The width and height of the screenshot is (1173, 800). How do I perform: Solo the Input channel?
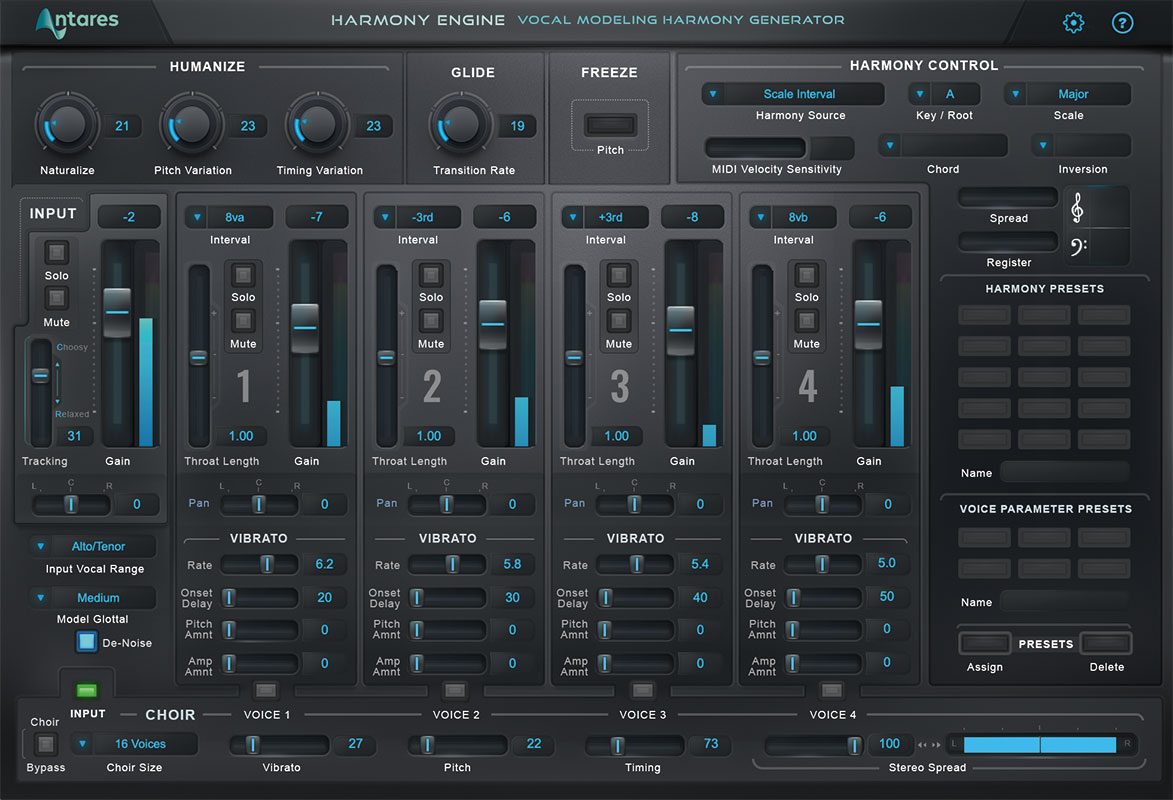point(56,252)
